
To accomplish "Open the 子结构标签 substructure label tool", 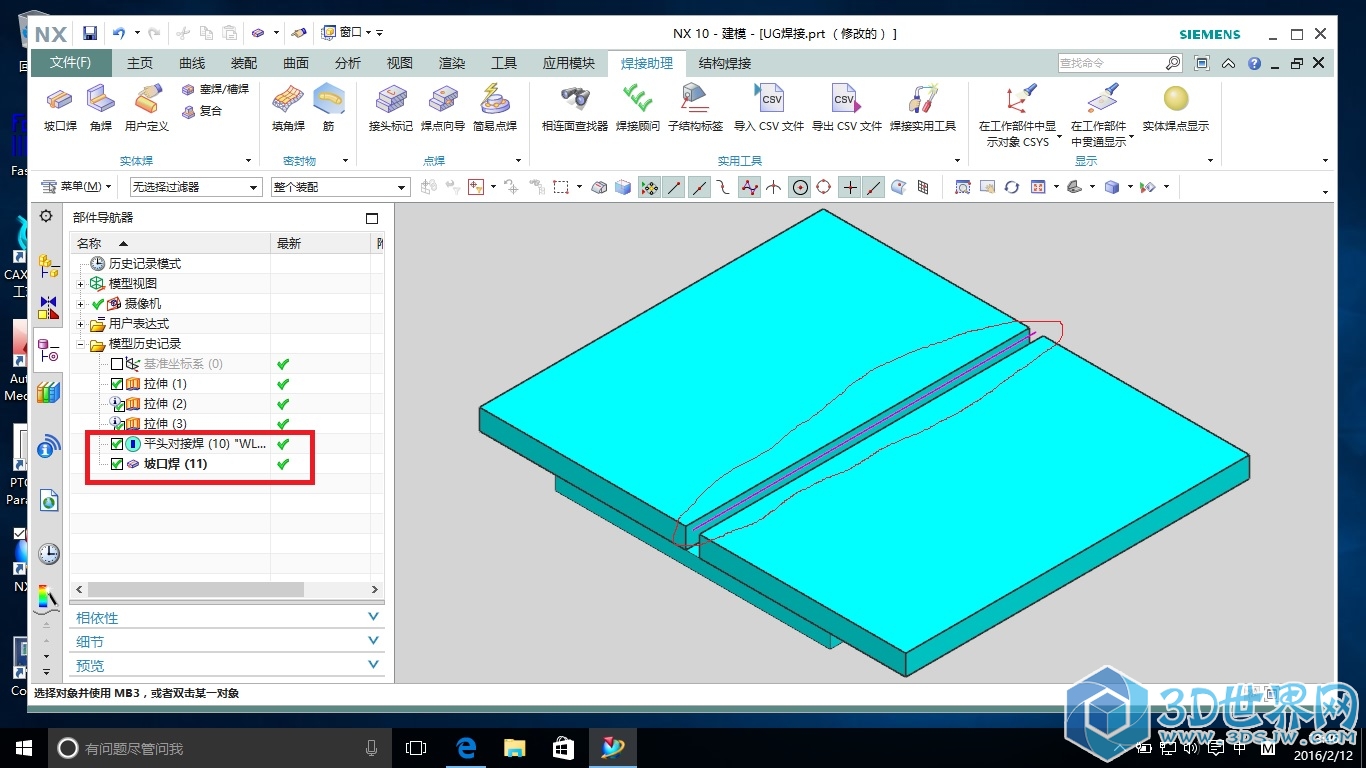I will 695,108.
